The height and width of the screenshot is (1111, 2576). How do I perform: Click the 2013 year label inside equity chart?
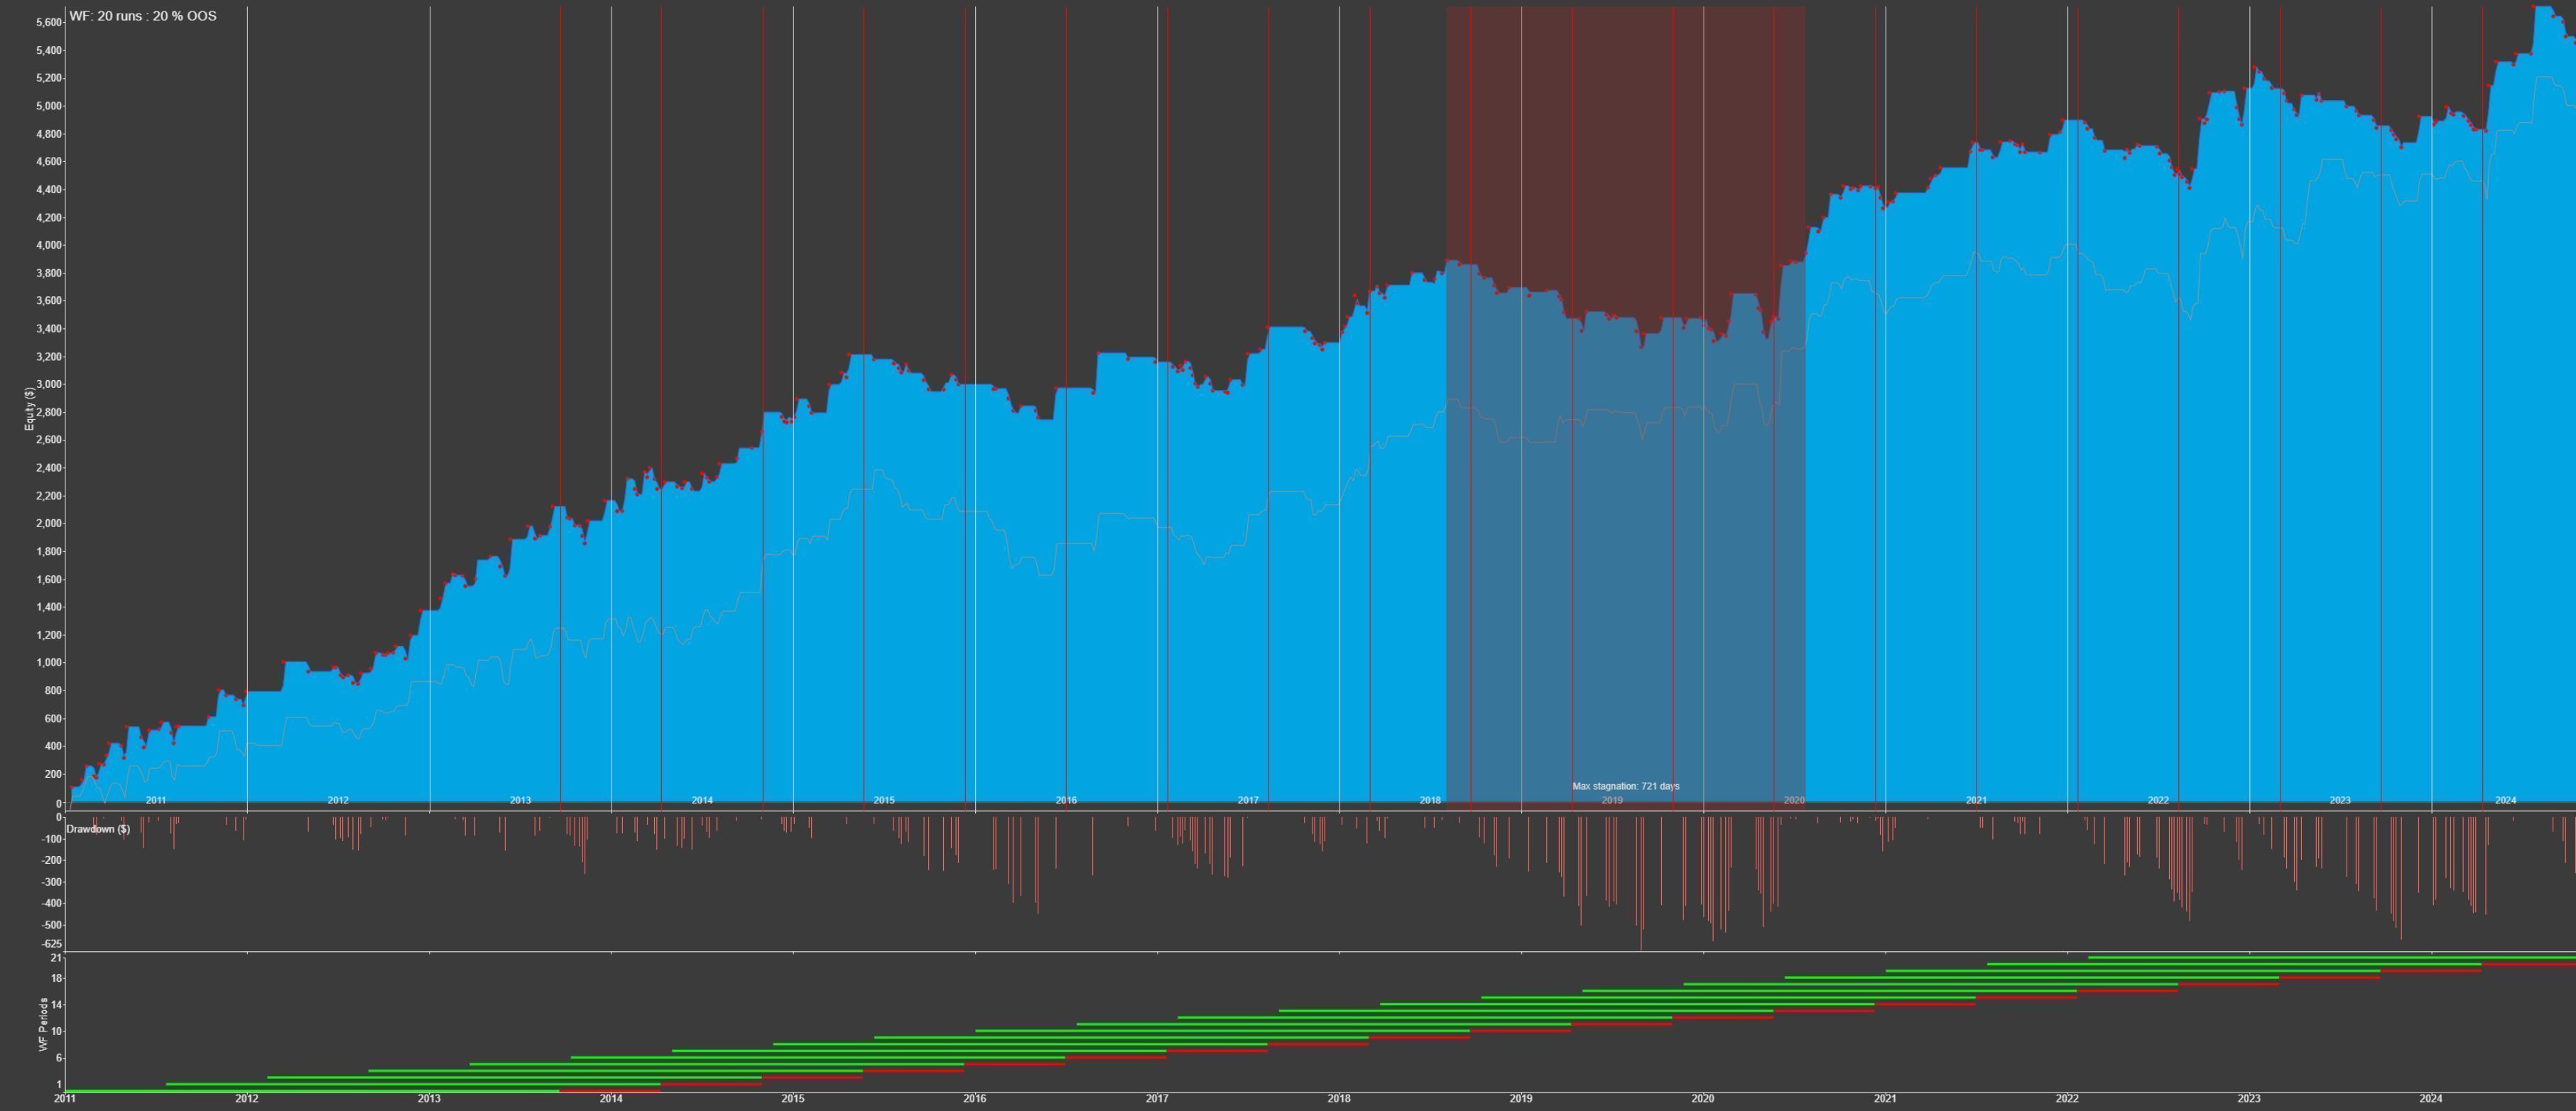(x=520, y=800)
